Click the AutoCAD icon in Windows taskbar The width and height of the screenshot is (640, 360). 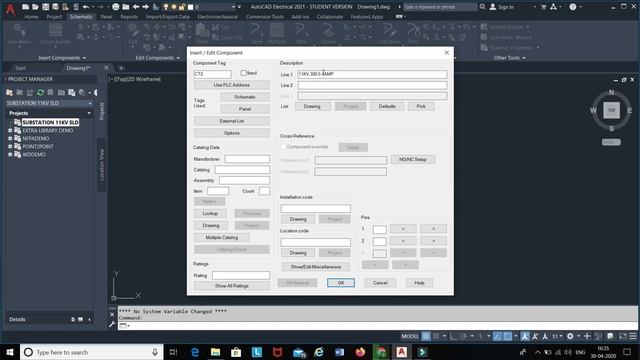click(402, 352)
